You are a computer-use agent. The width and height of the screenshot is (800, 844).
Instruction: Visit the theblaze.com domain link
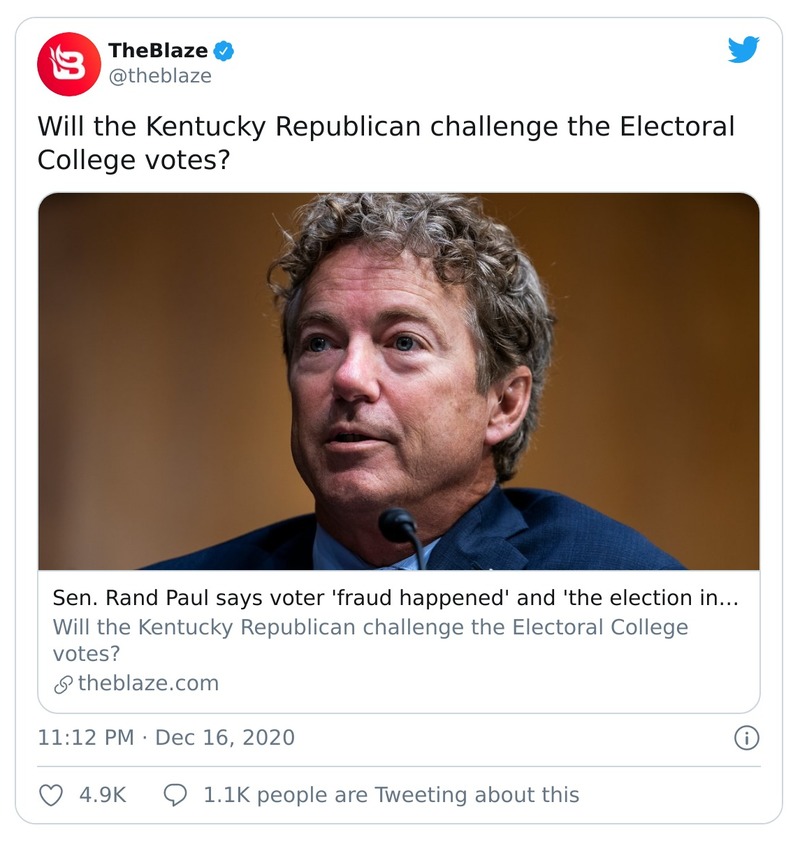148,684
